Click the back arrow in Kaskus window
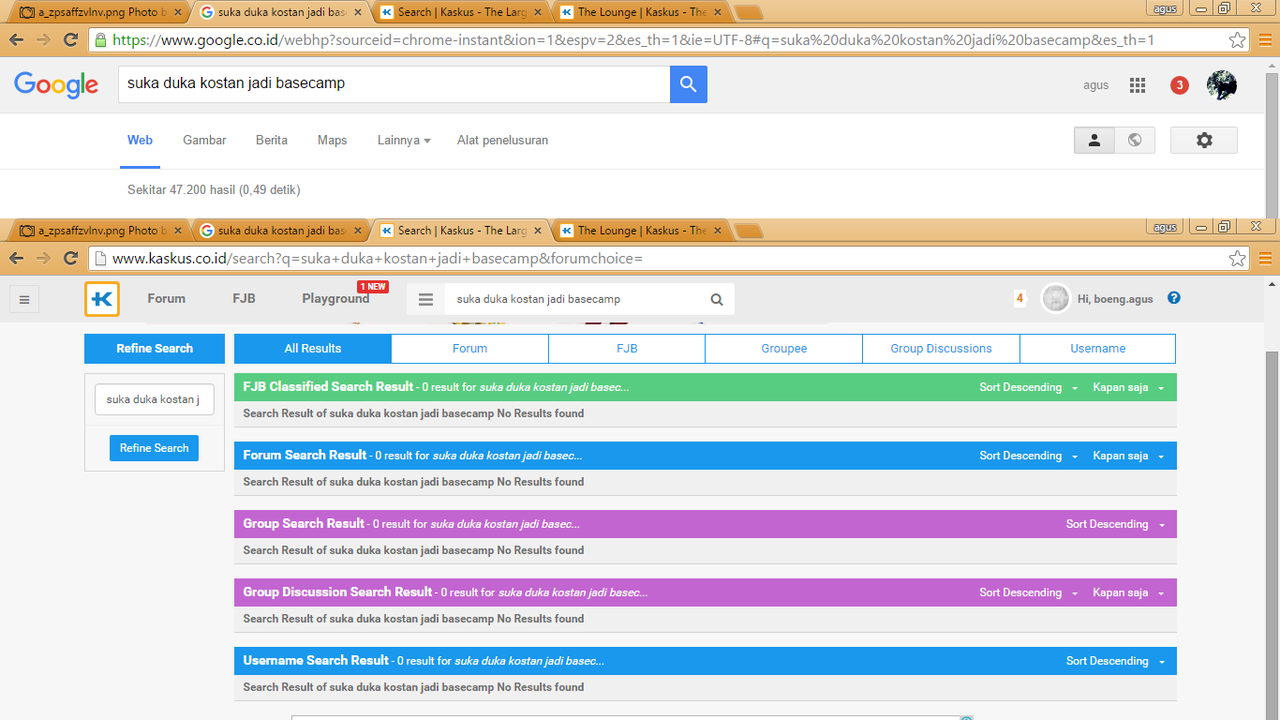 point(16,258)
